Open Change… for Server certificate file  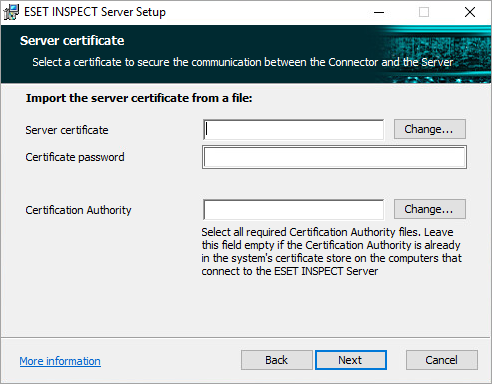point(429,129)
